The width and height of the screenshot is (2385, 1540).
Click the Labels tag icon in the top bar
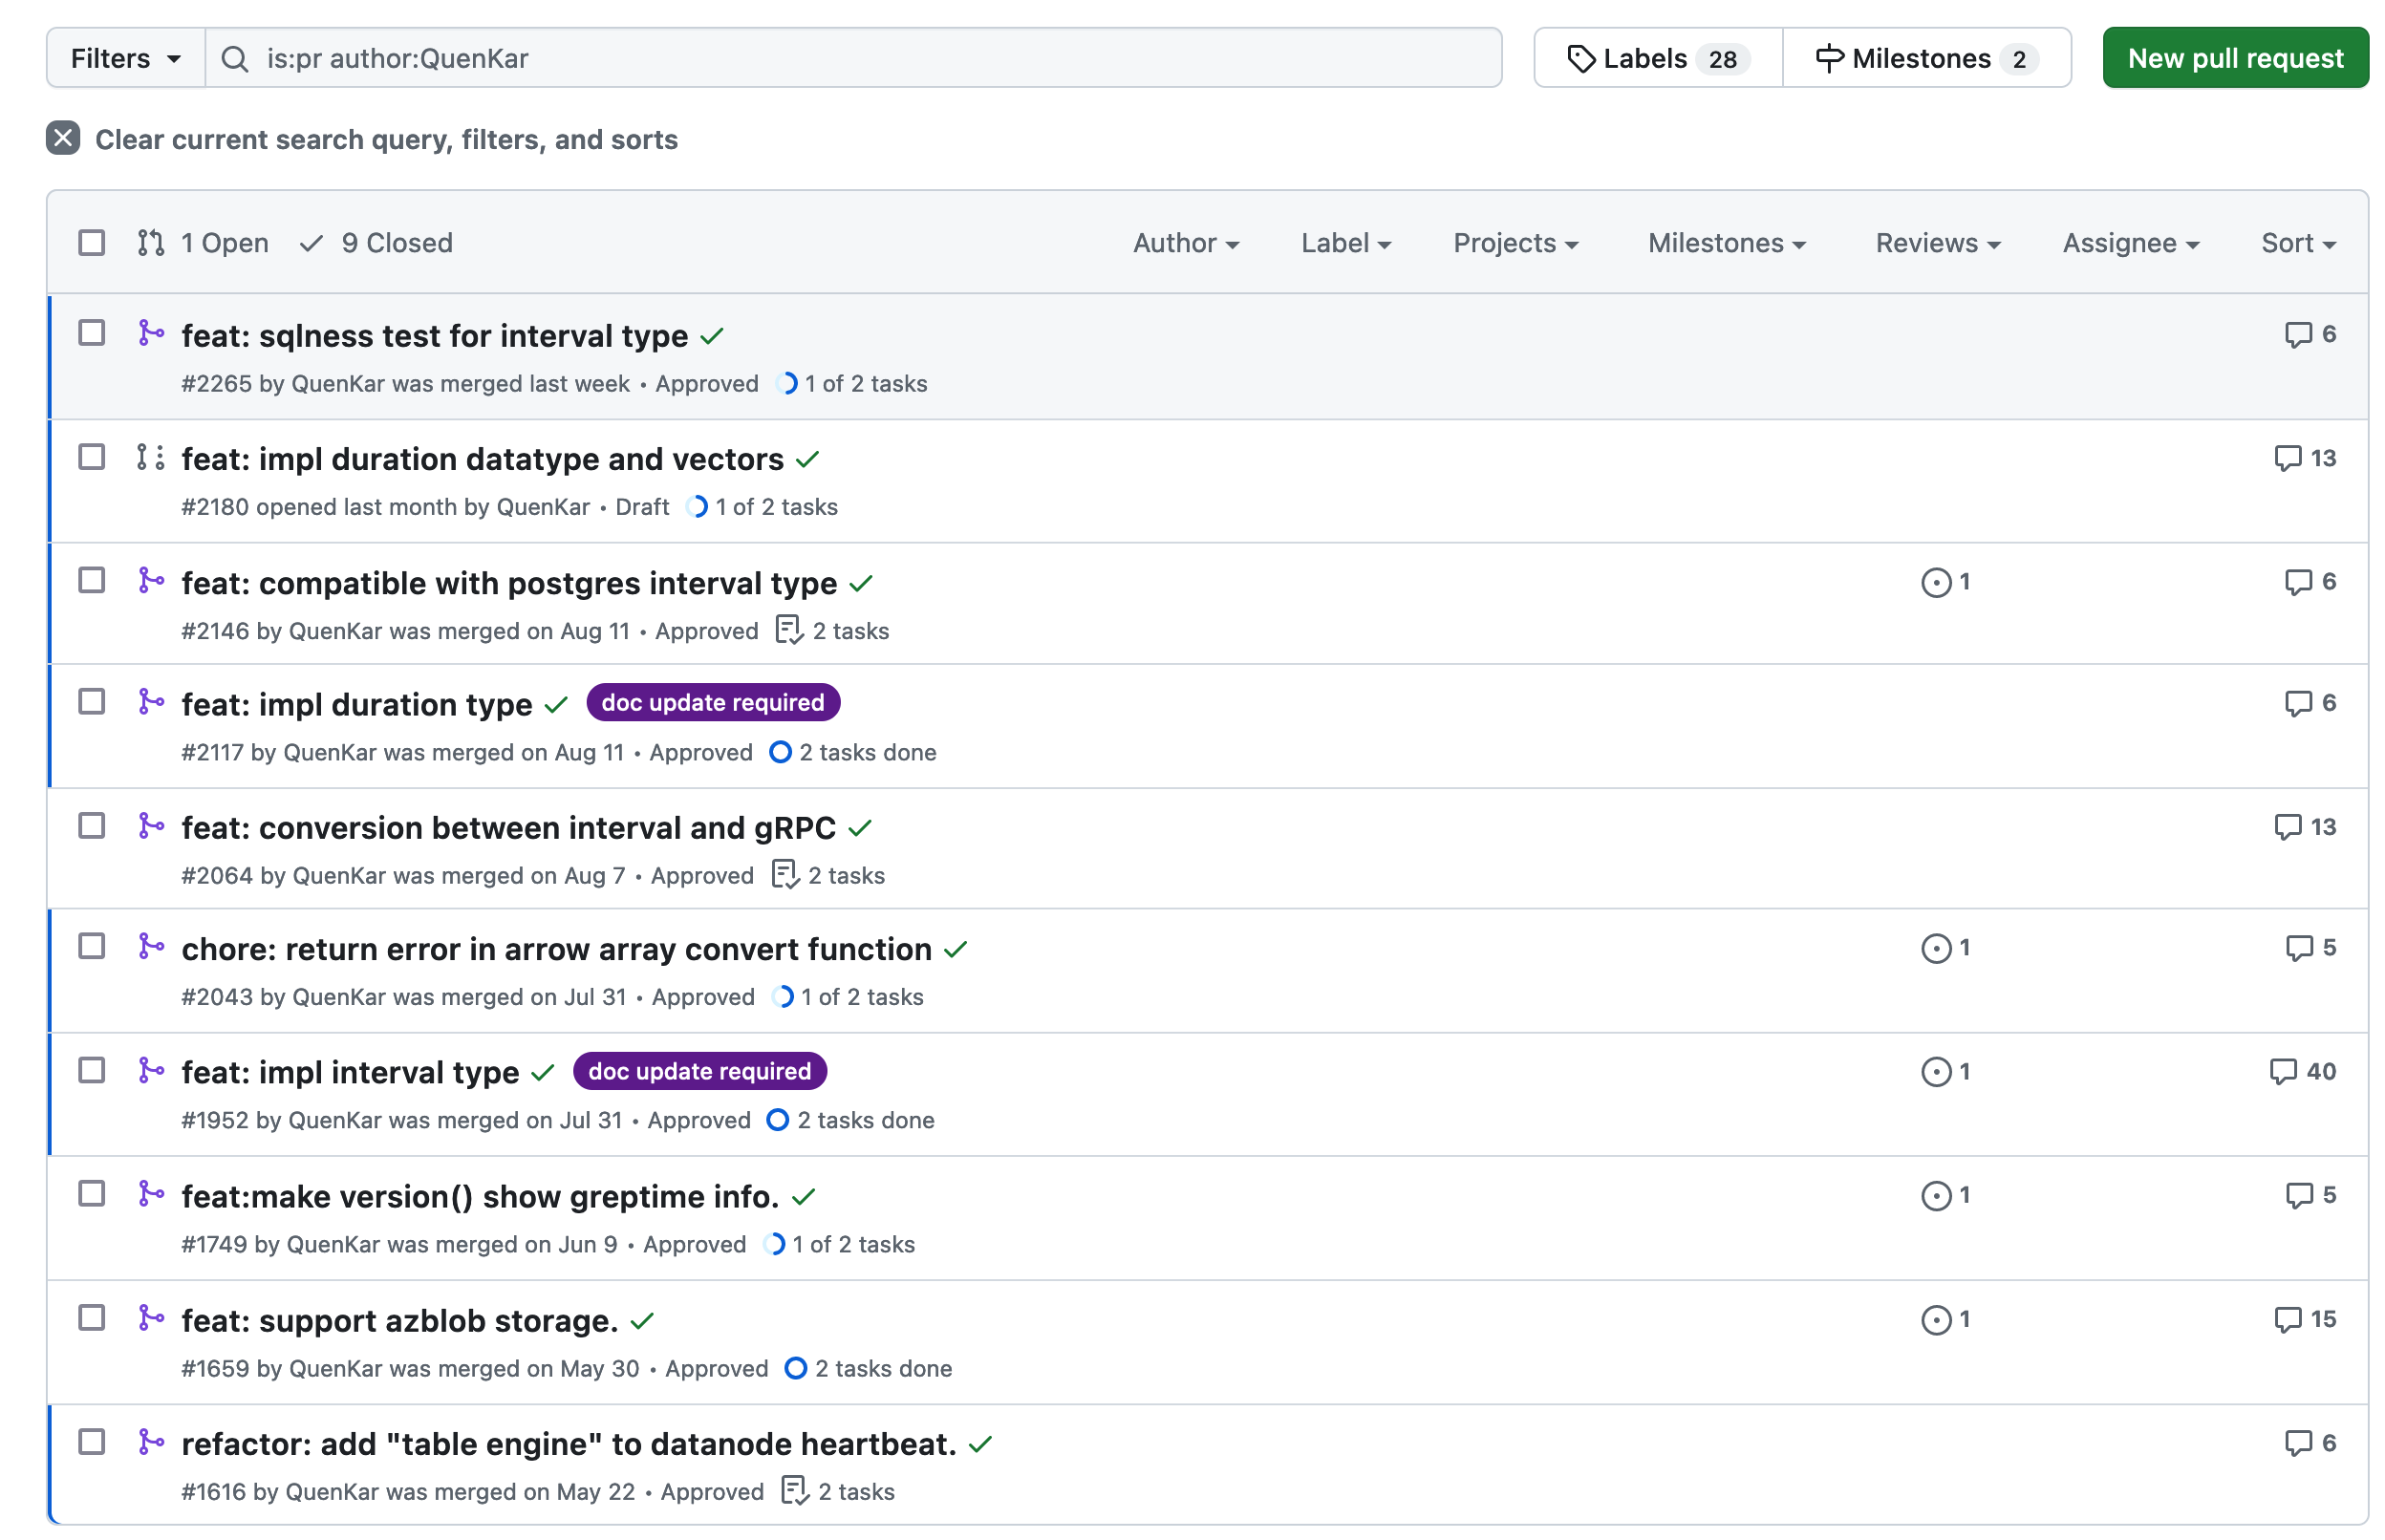coord(1583,57)
